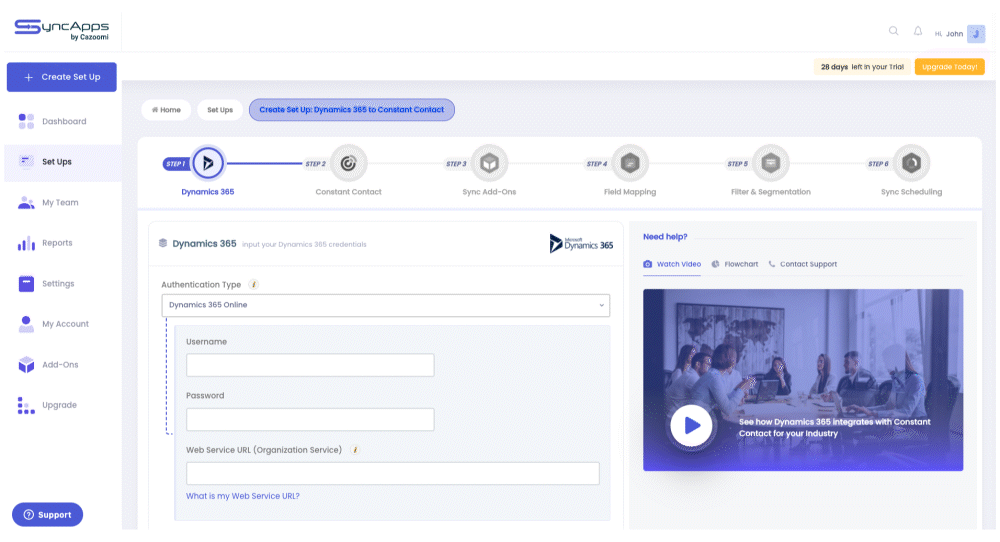Select Step 5 Filter & Segmentation icon

pos(770,163)
